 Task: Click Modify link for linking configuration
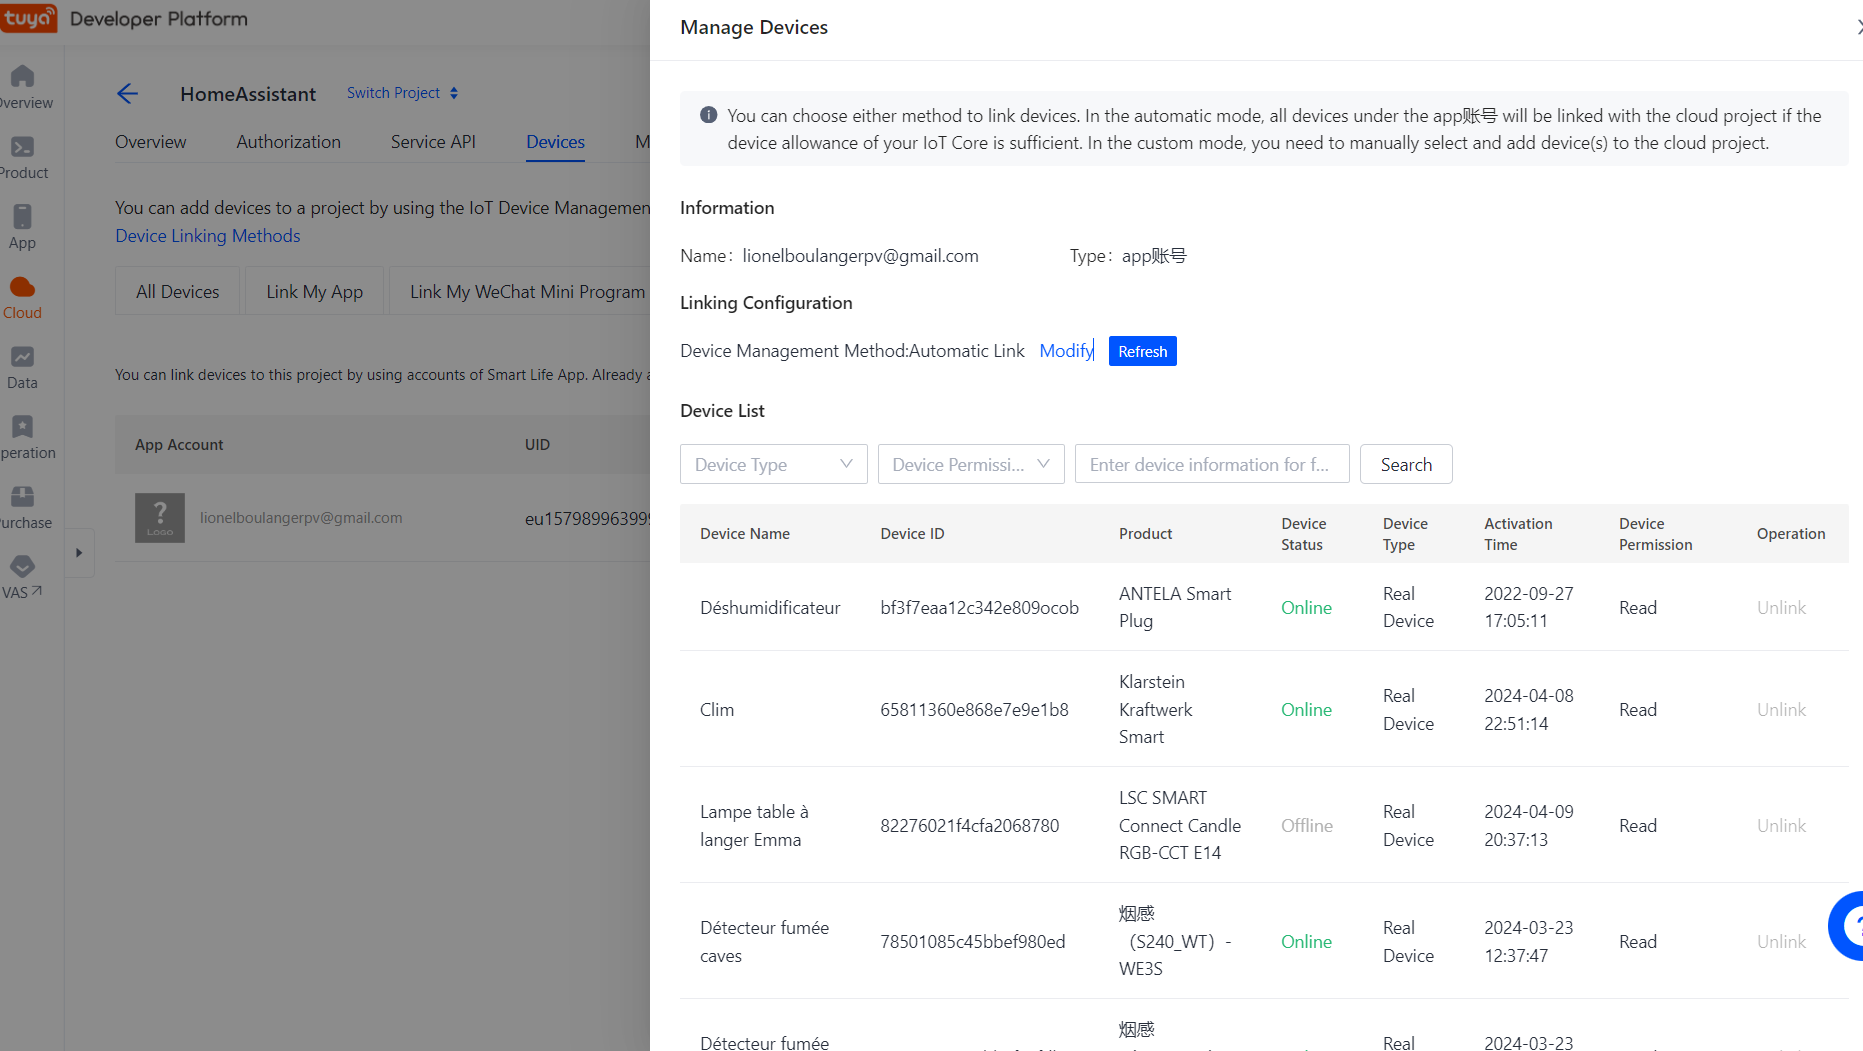1066,351
